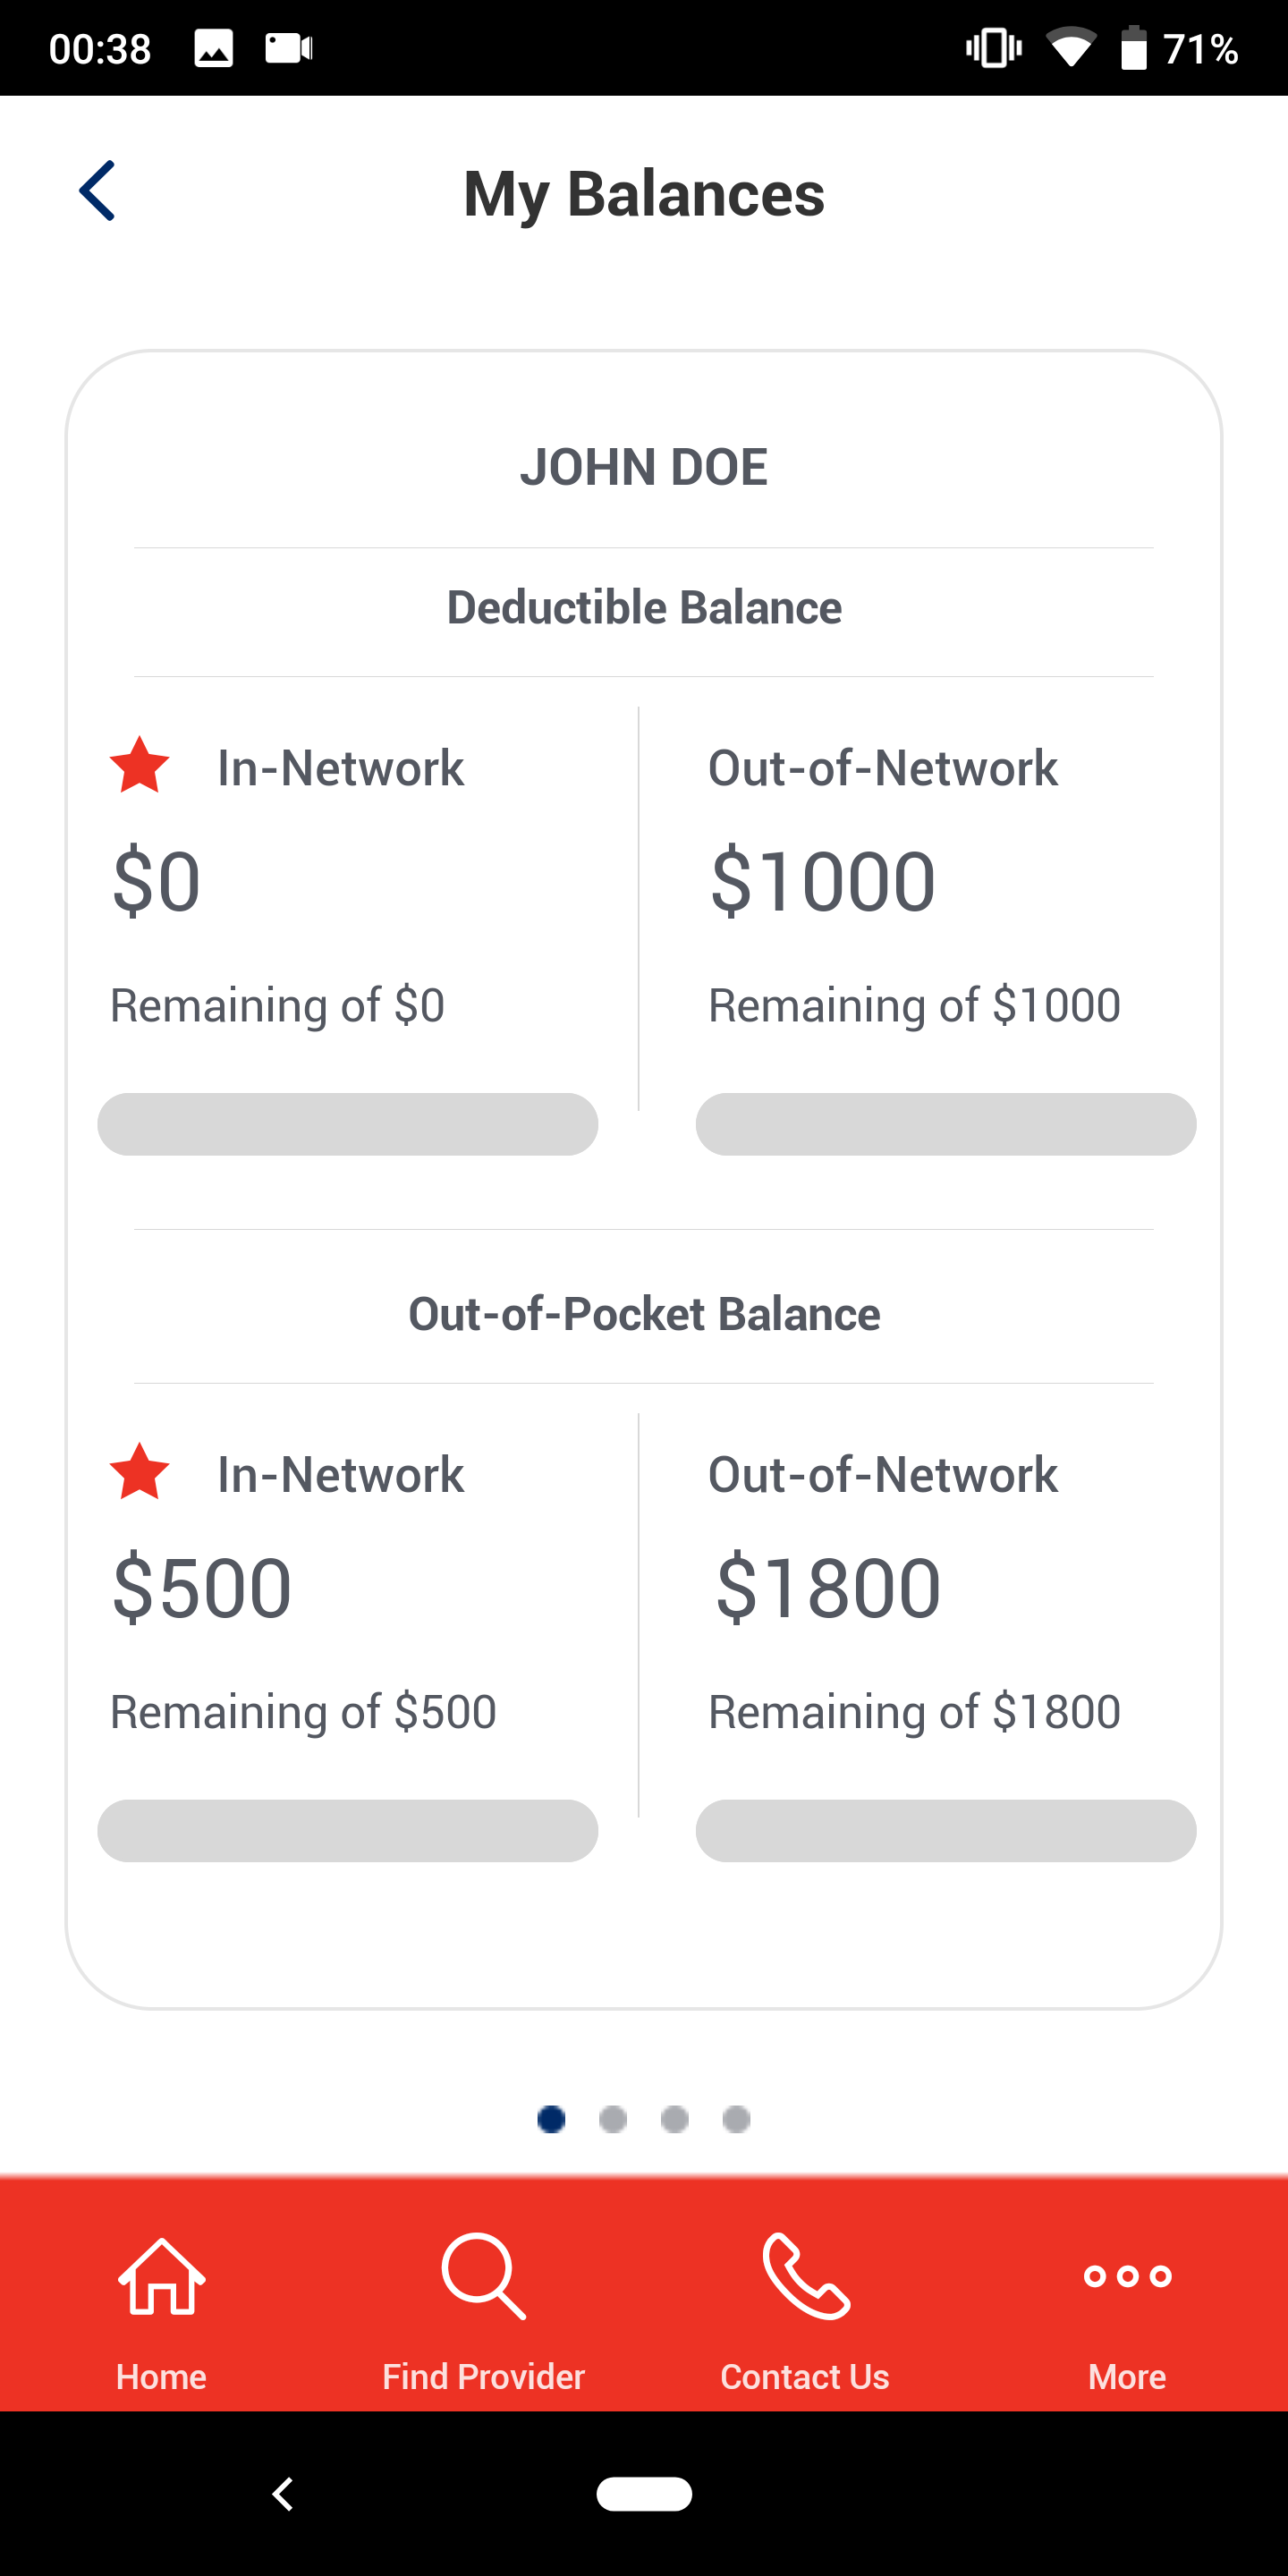Tap the Out-of-Pocket Out-of-Network progress bar
Viewport: 1288px width, 2576px height.
coord(946,1830)
